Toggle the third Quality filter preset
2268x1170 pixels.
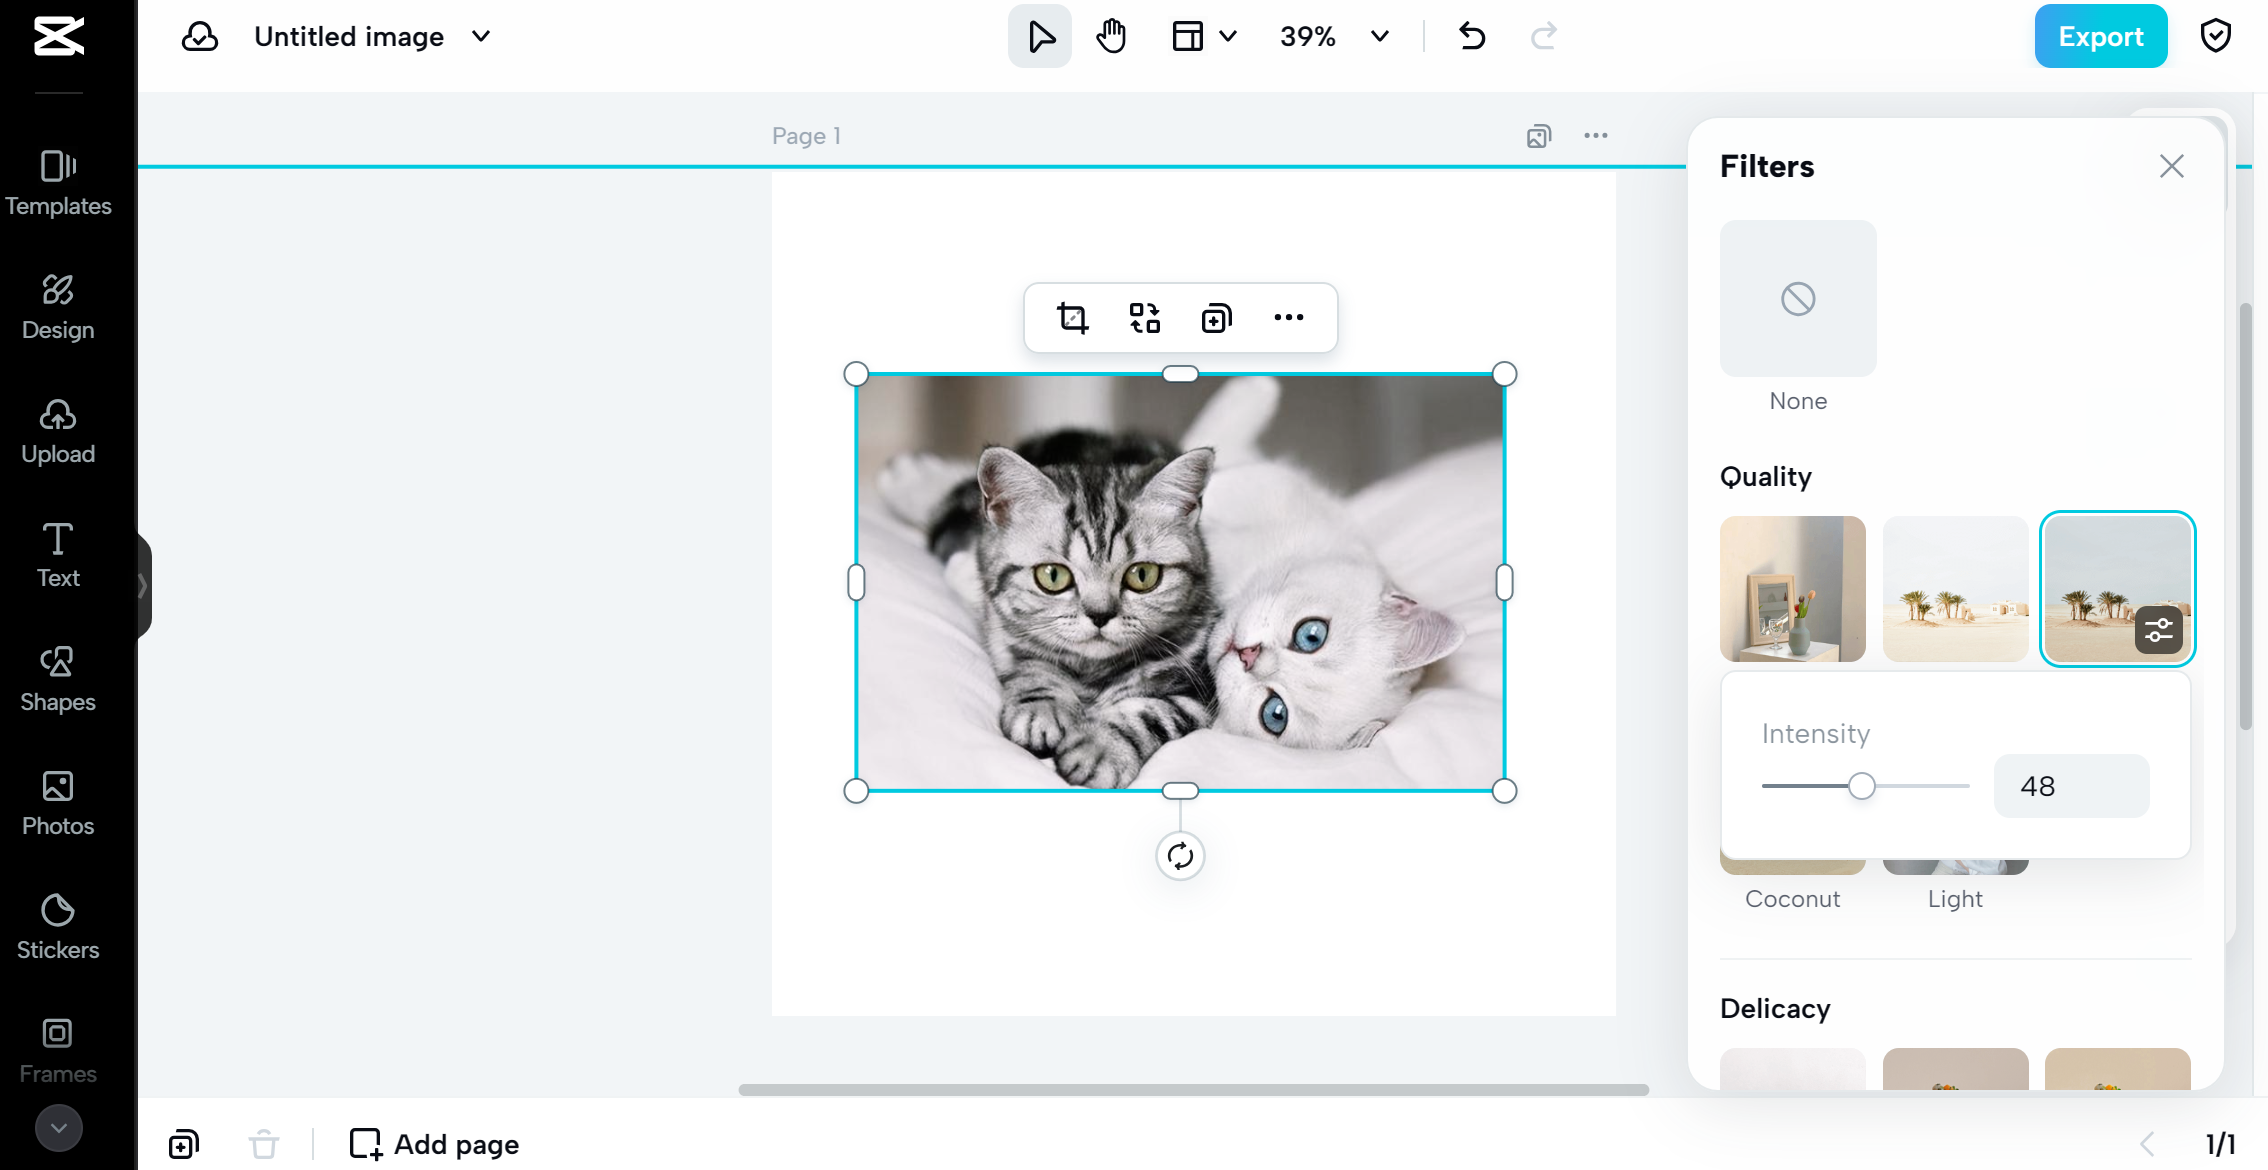tap(2117, 588)
